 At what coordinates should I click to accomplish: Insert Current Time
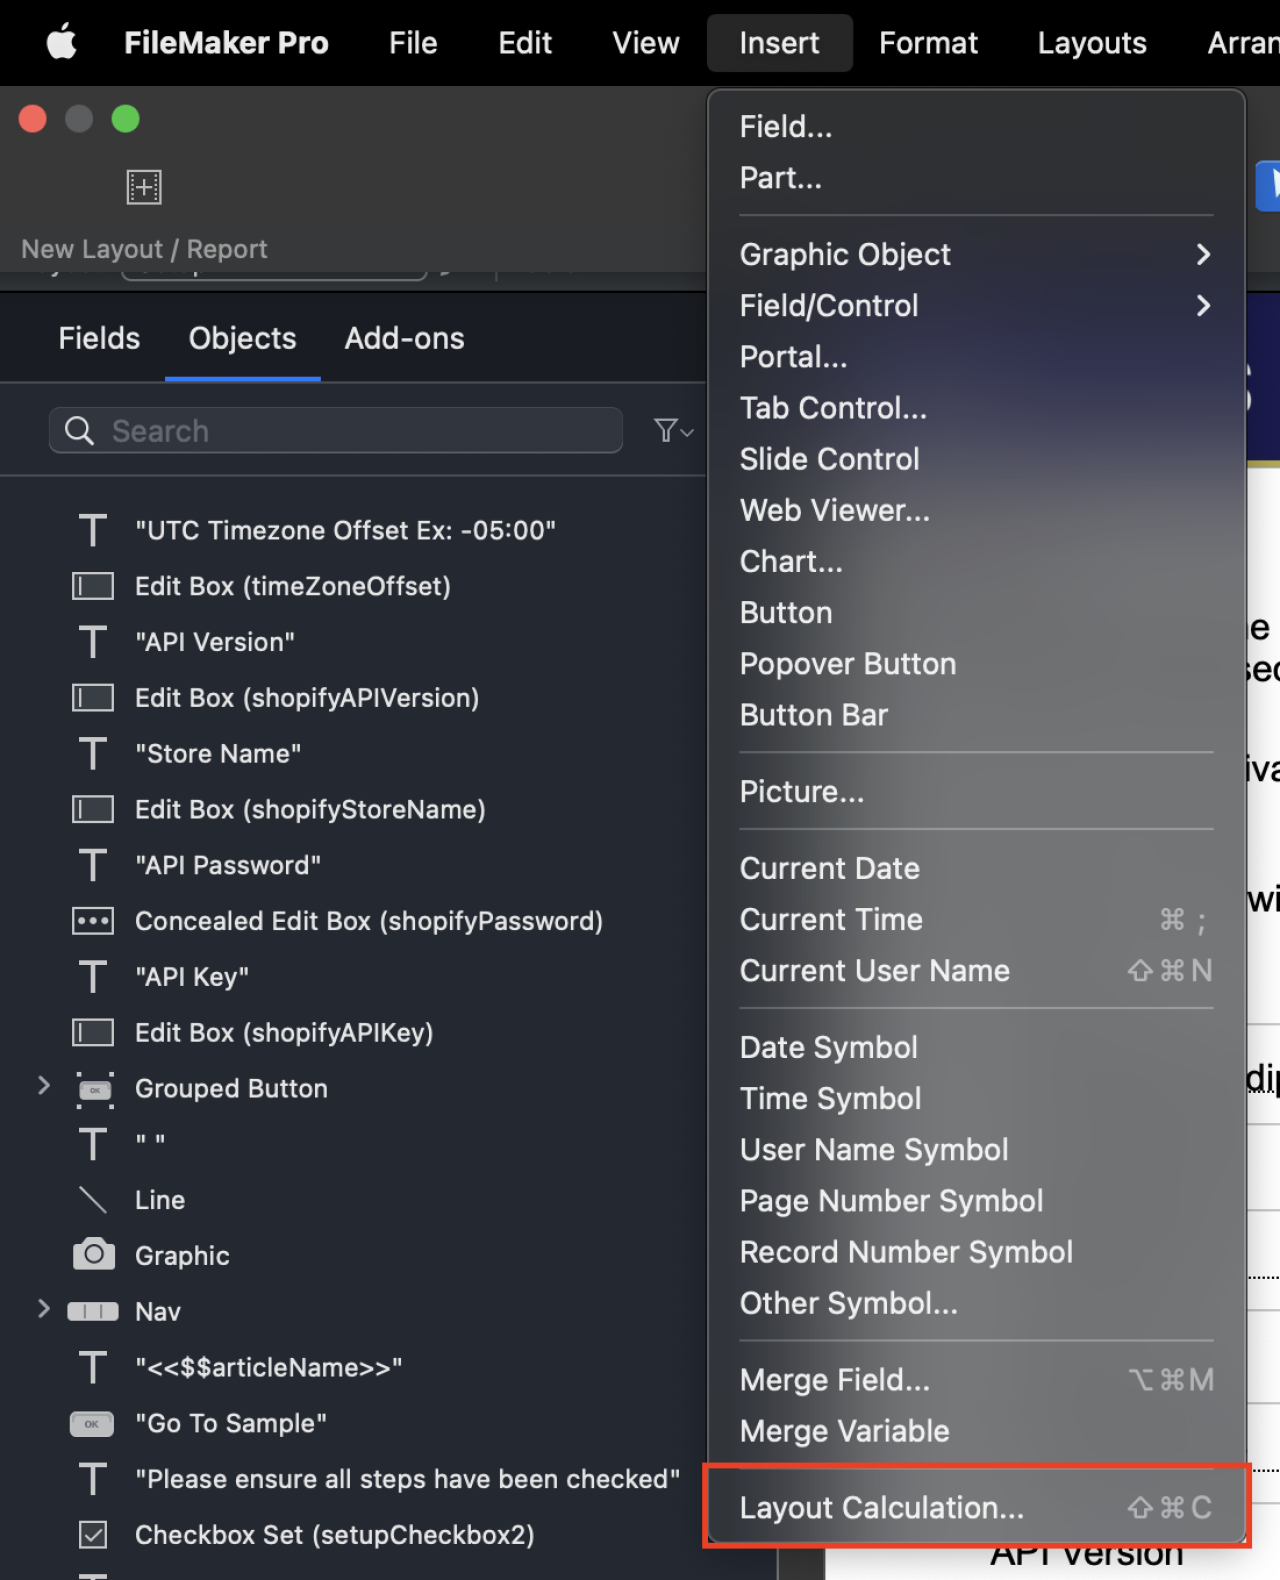(976, 919)
